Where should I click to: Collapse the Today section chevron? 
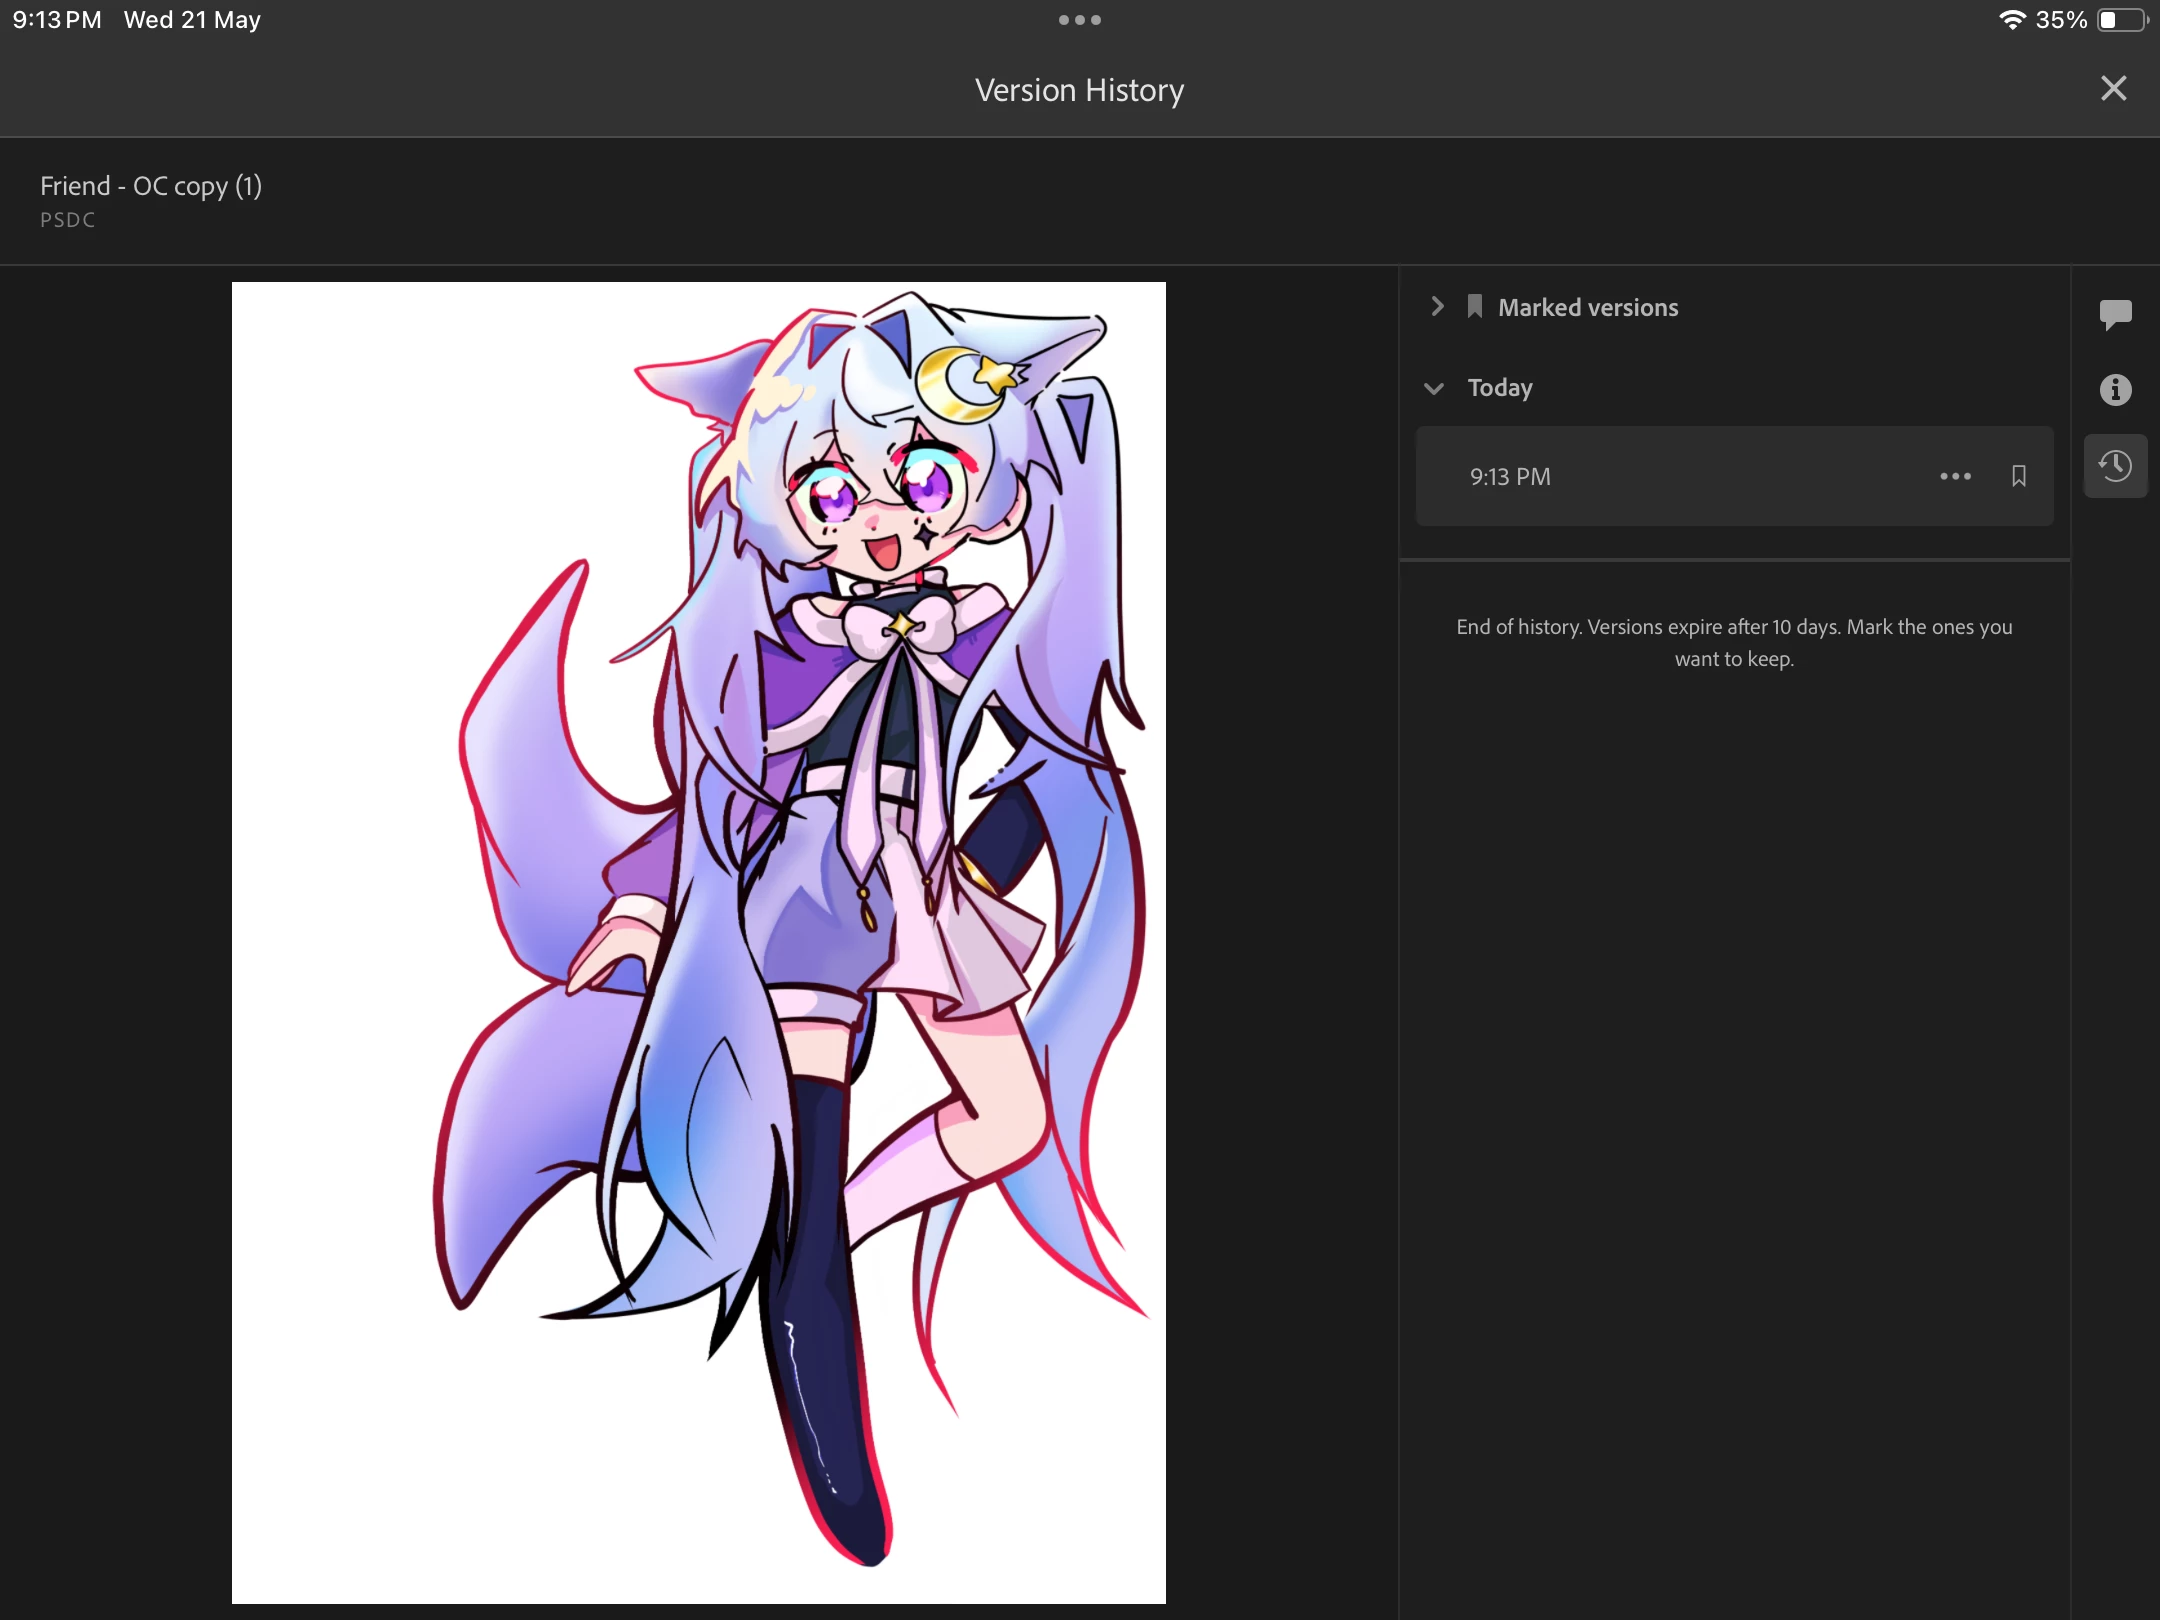coord(1434,388)
